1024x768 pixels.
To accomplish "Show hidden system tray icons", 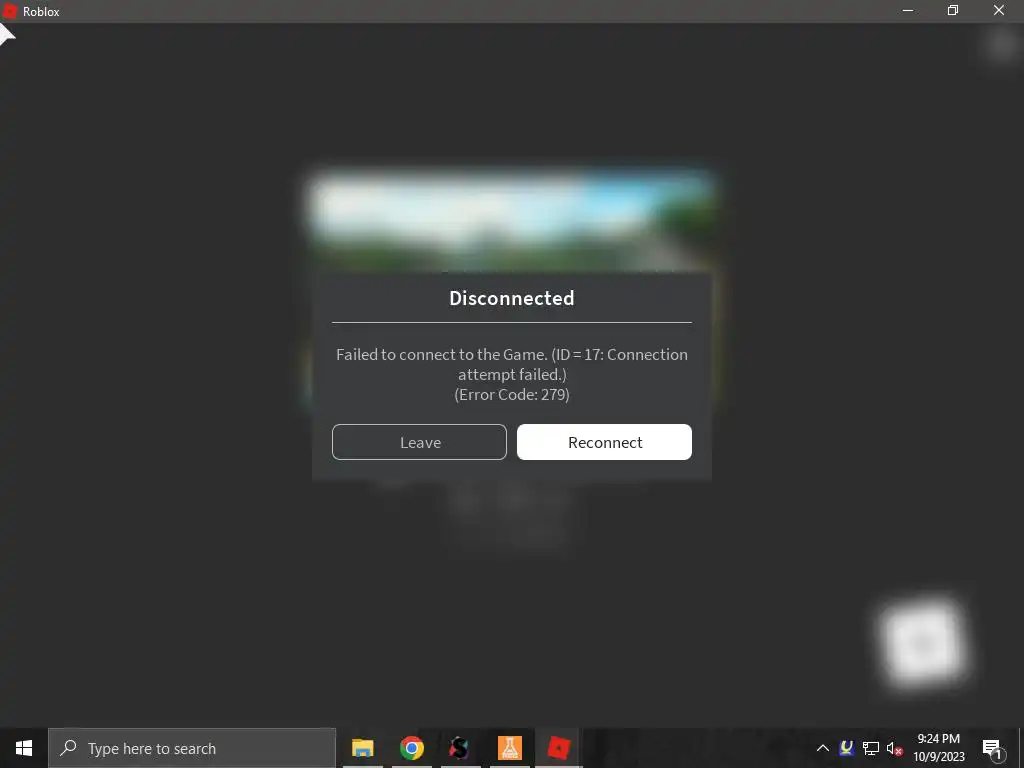I will click(823, 748).
